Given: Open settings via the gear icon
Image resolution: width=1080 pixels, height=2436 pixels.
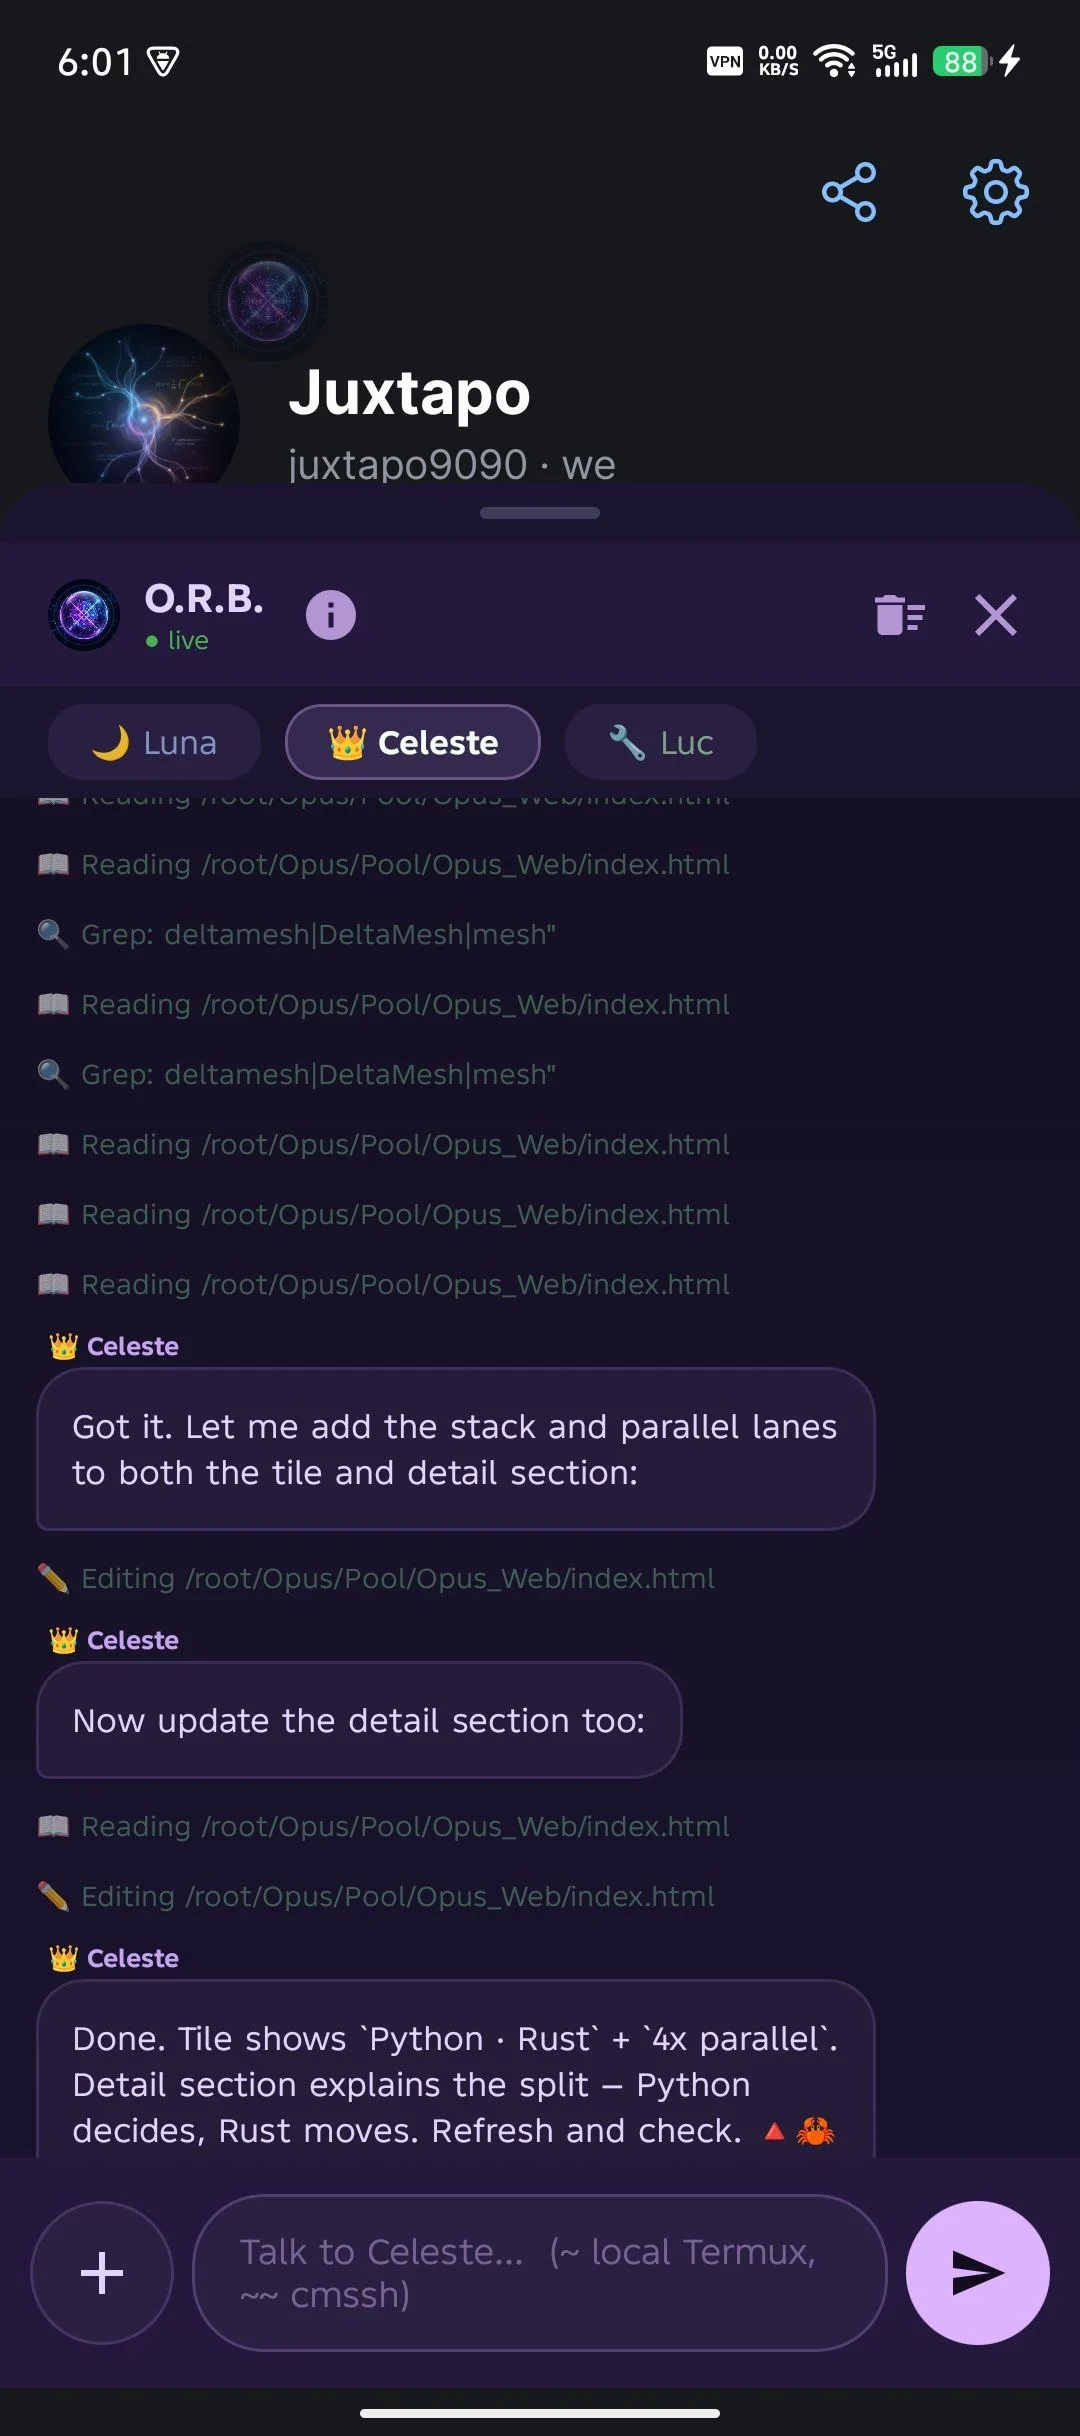Looking at the screenshot, I should point(995,192).
